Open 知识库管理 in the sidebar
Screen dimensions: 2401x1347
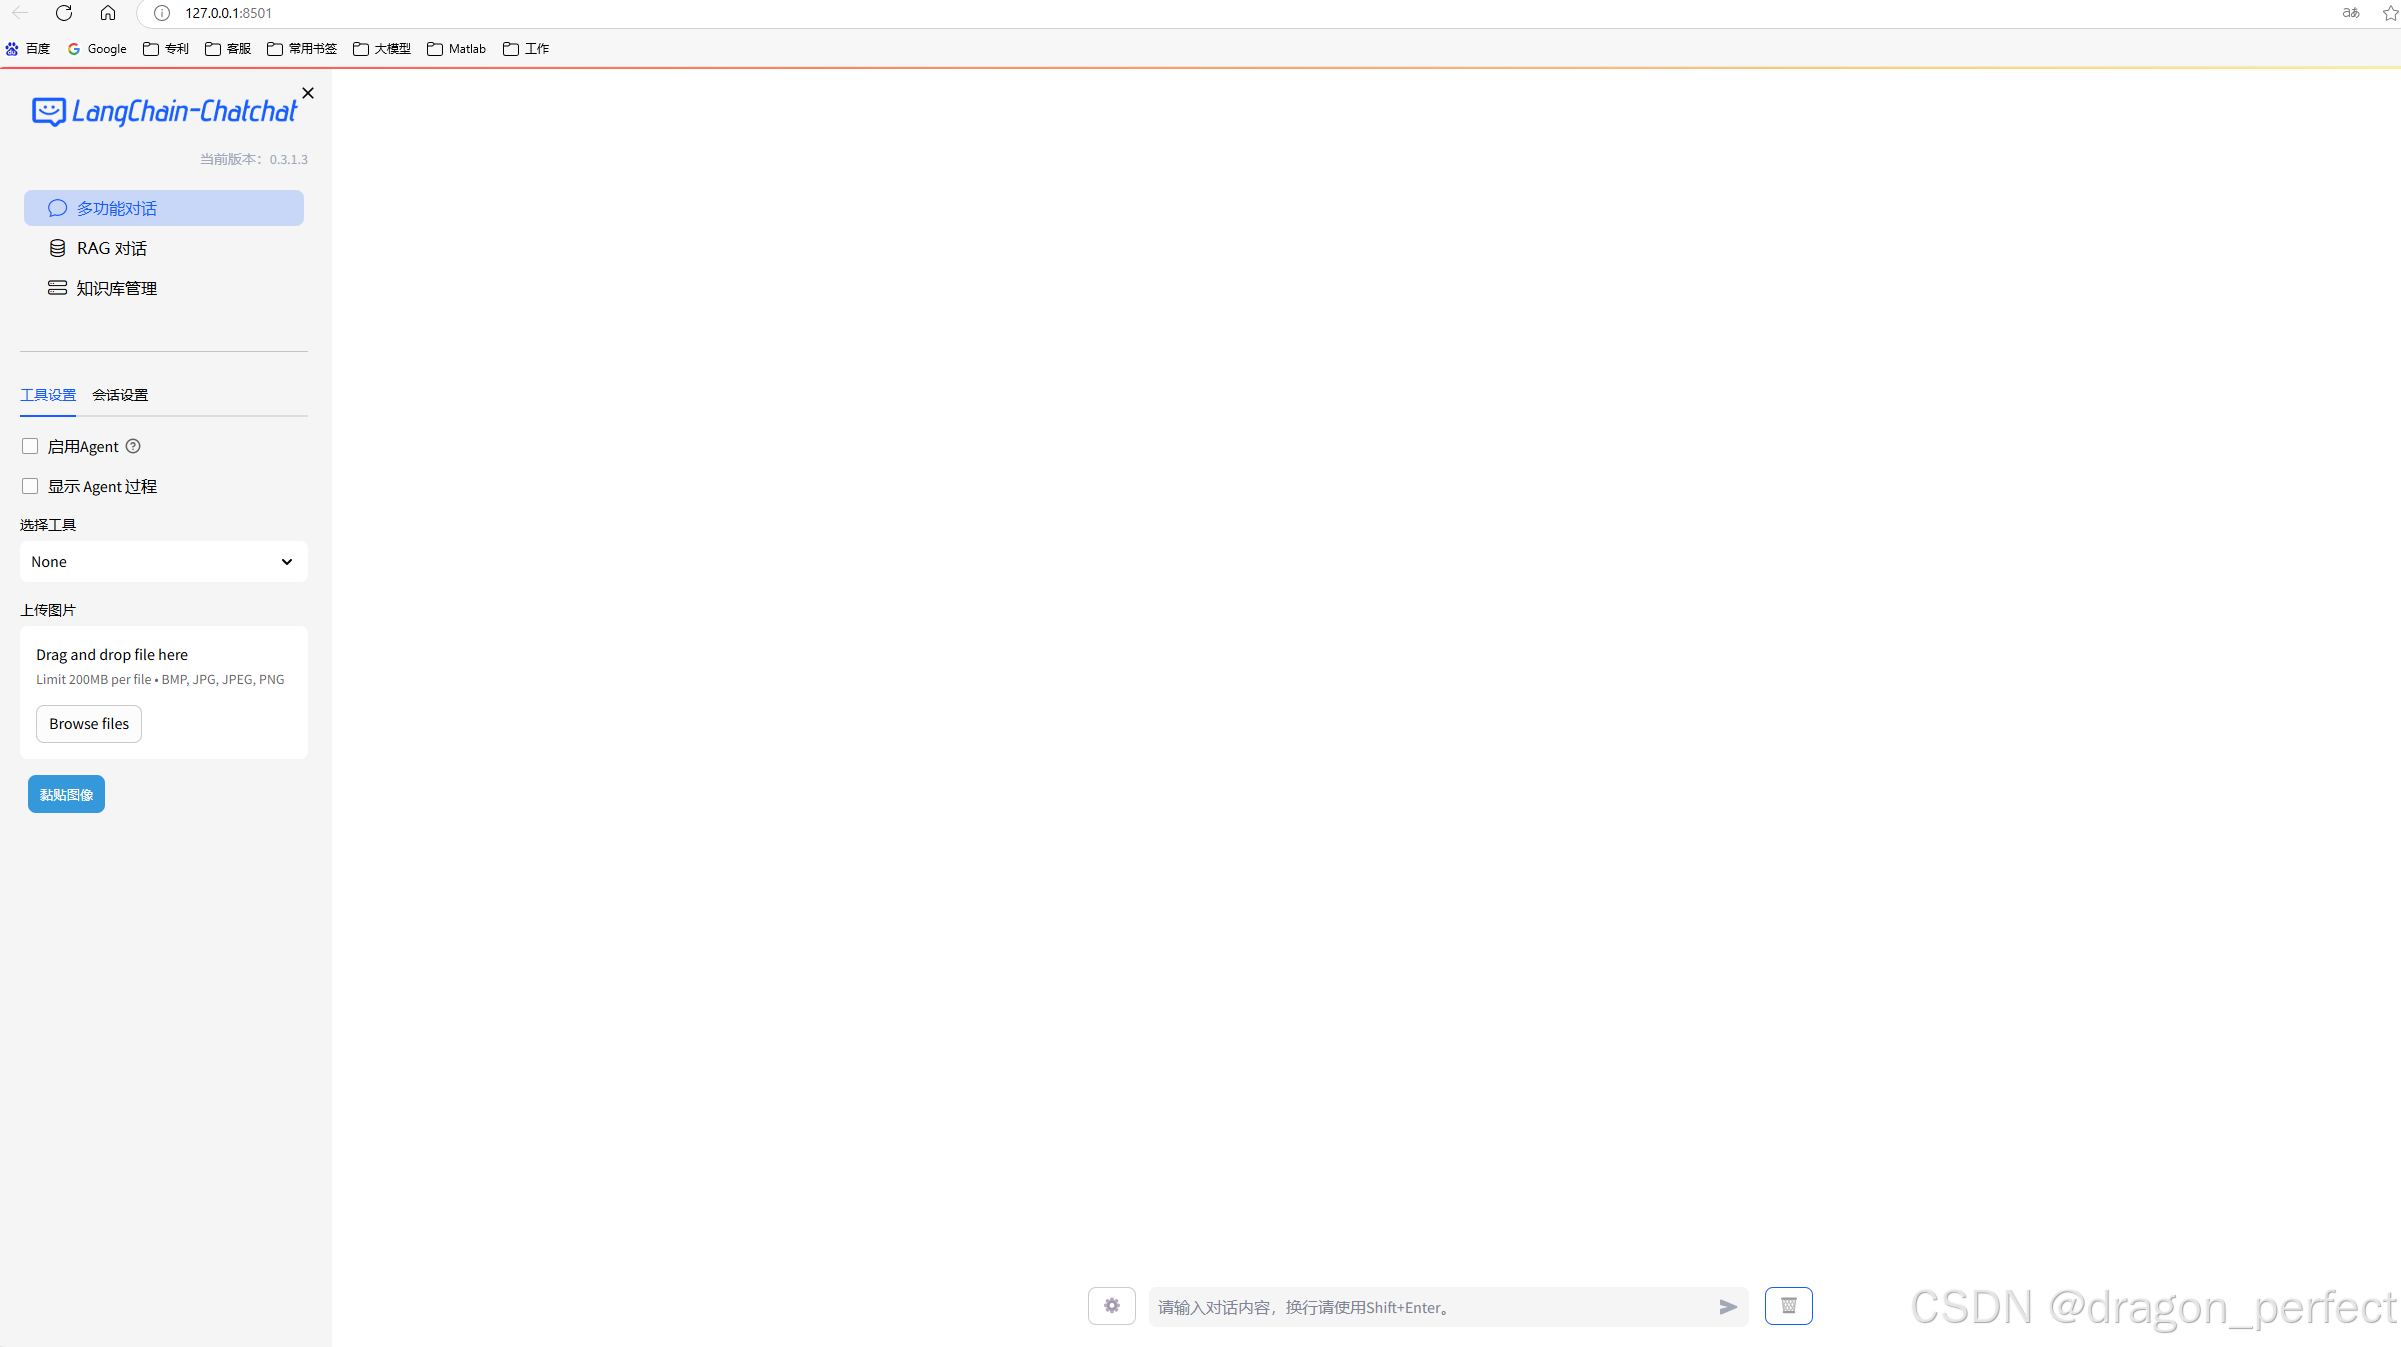pyautogui.click(x=116, y=288)
